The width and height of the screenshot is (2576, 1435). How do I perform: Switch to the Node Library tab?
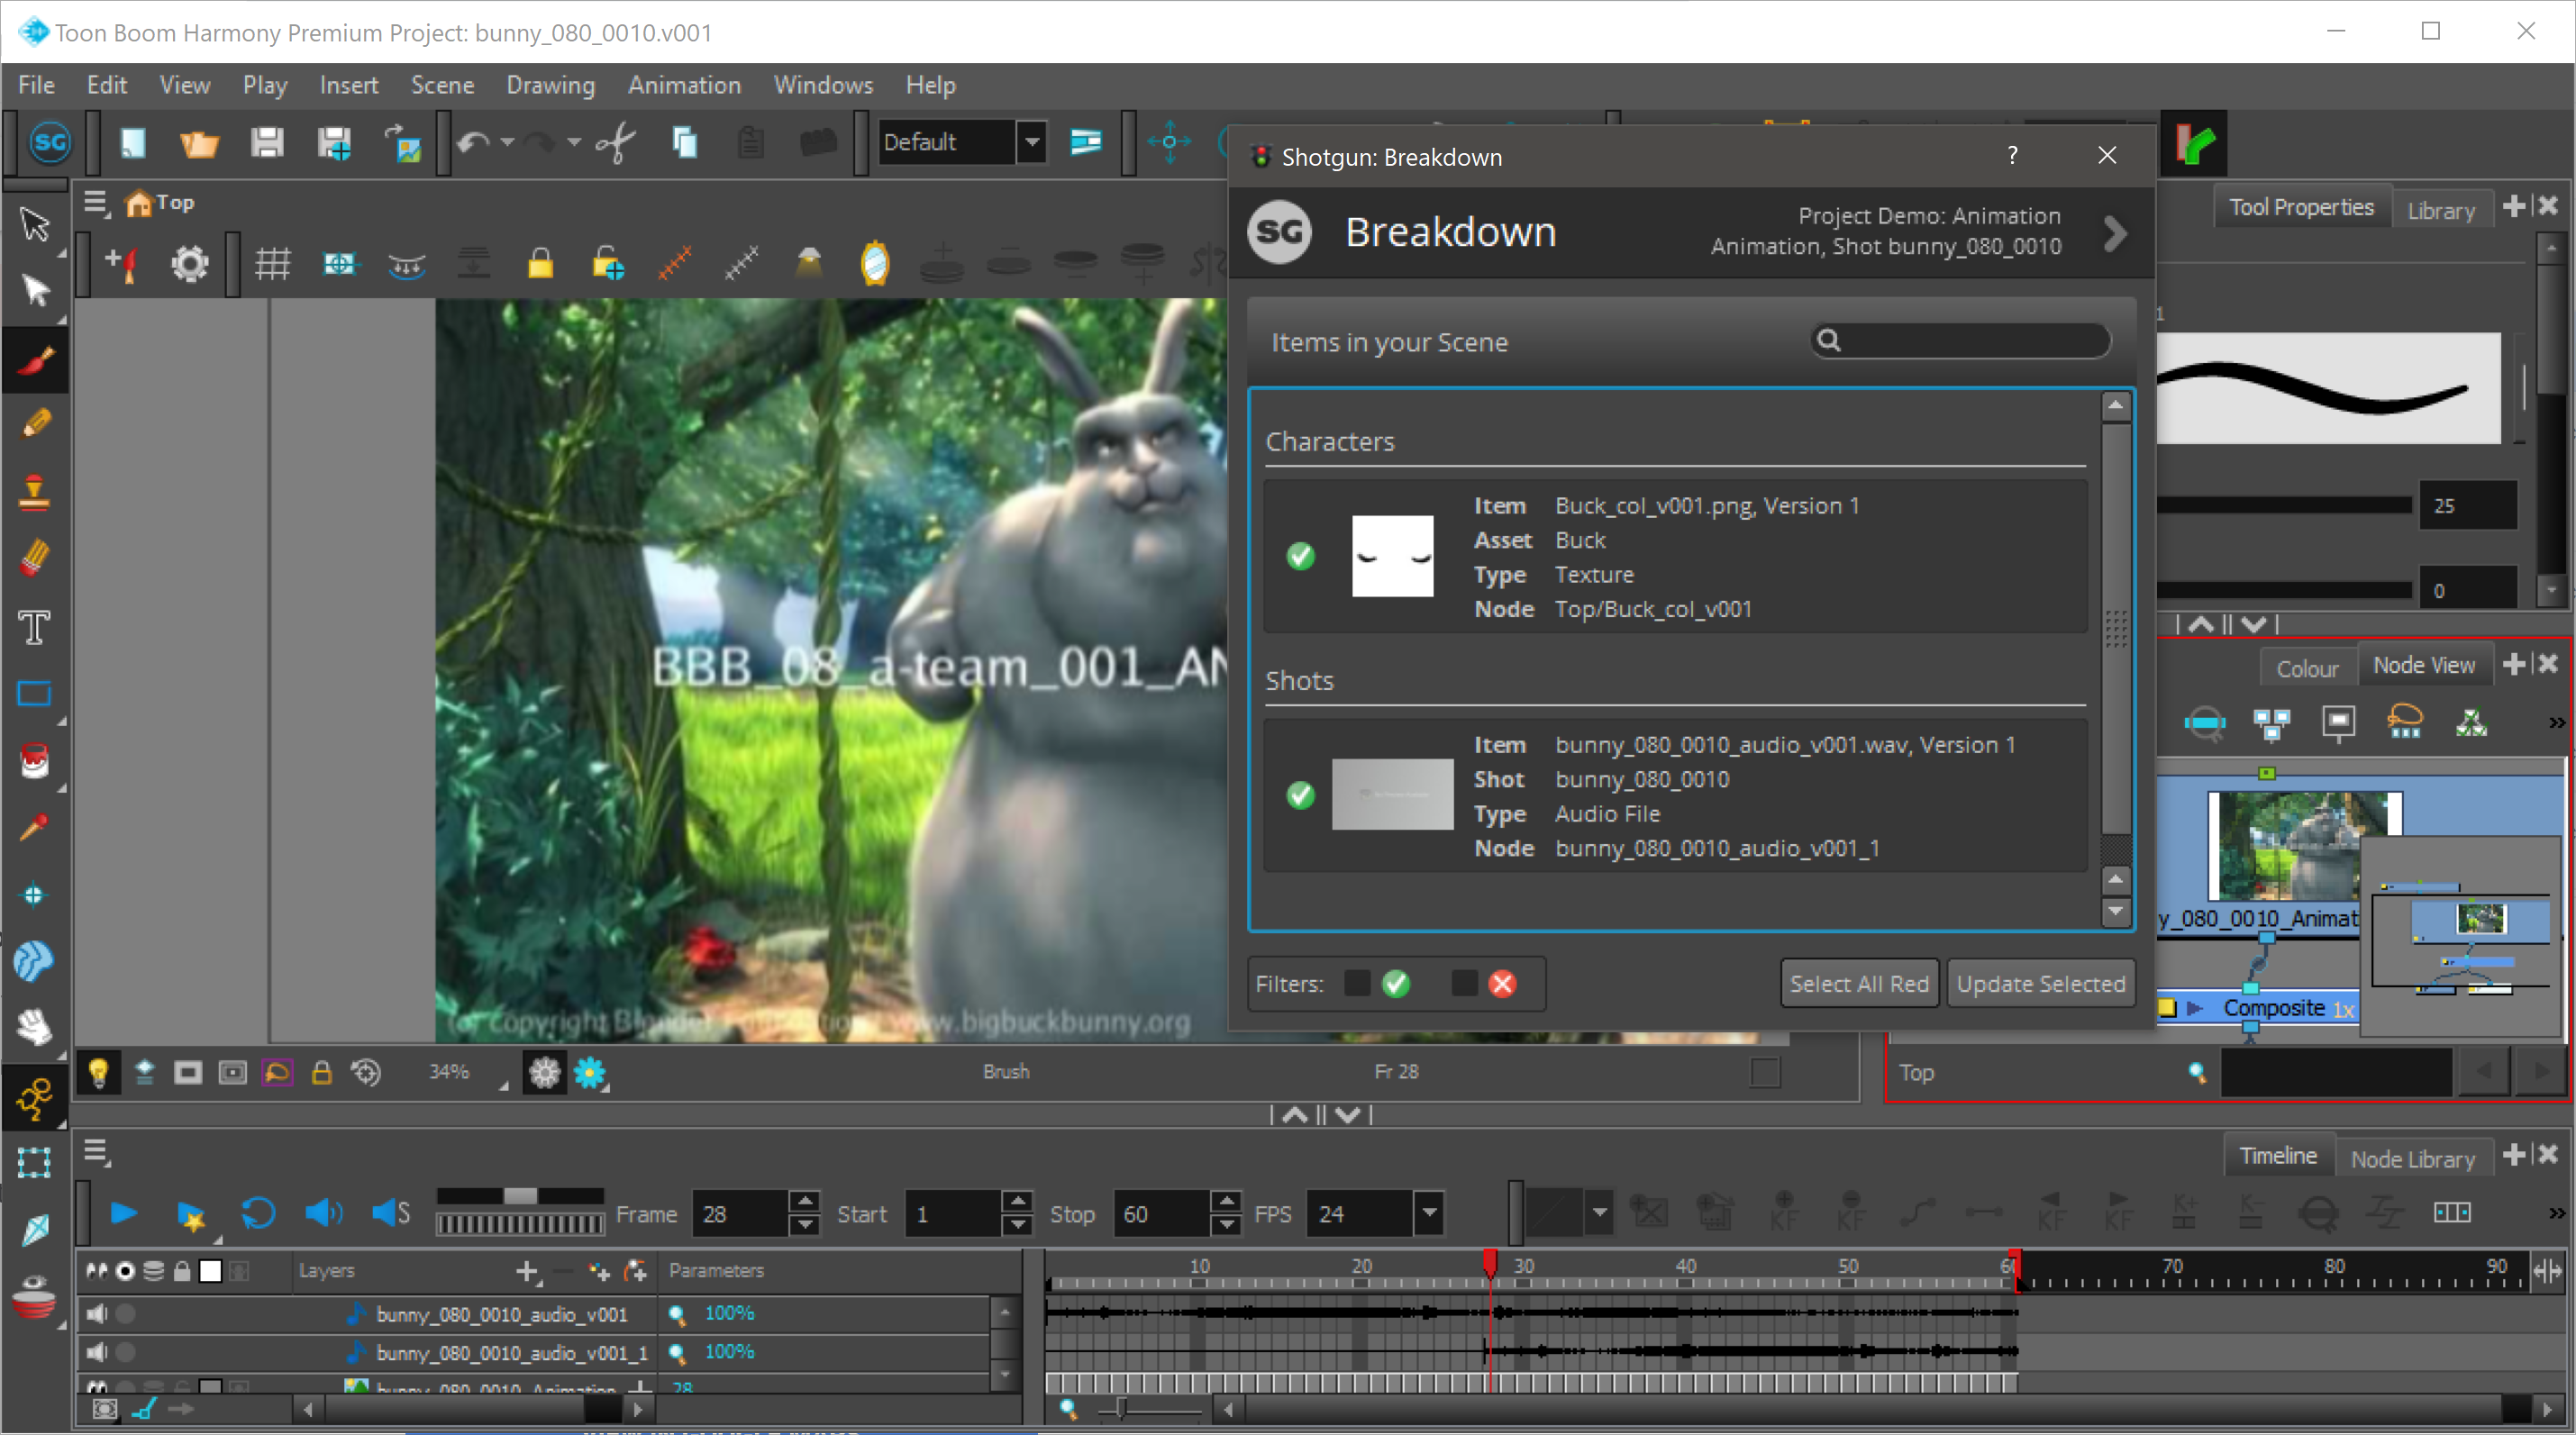pyautogui.click(x=2412, y=1158)
